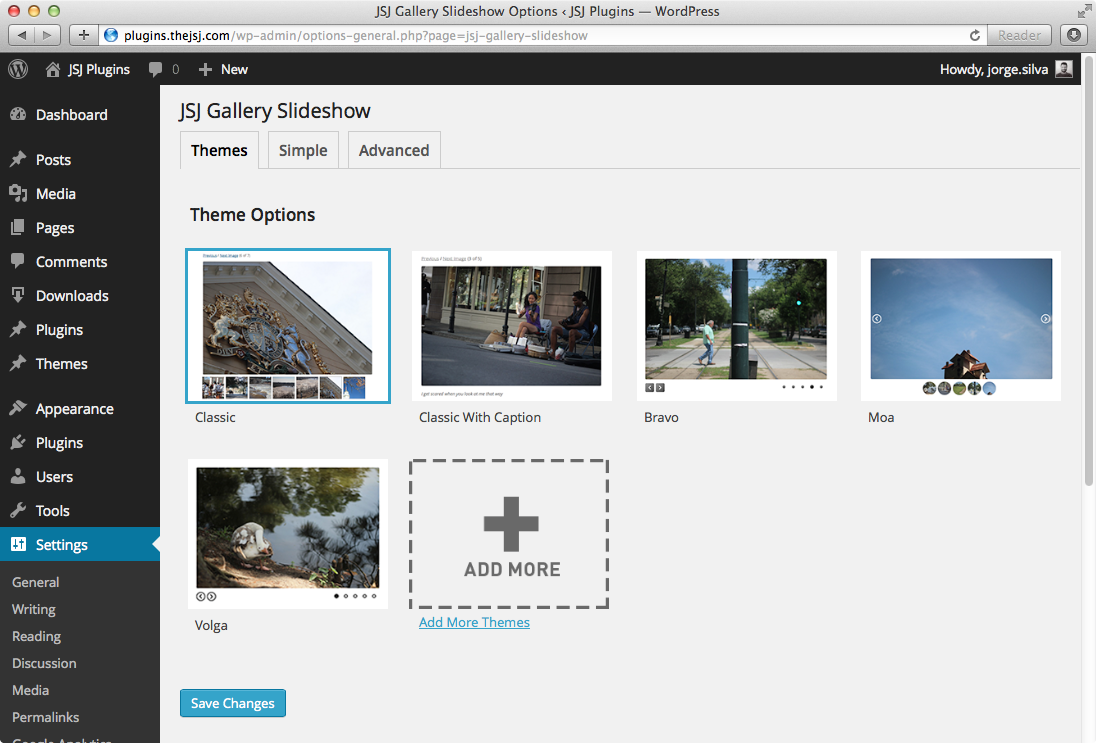Click the page vertical scrollbar
Screen dimensions: 1096x743
click(1088, 271)
